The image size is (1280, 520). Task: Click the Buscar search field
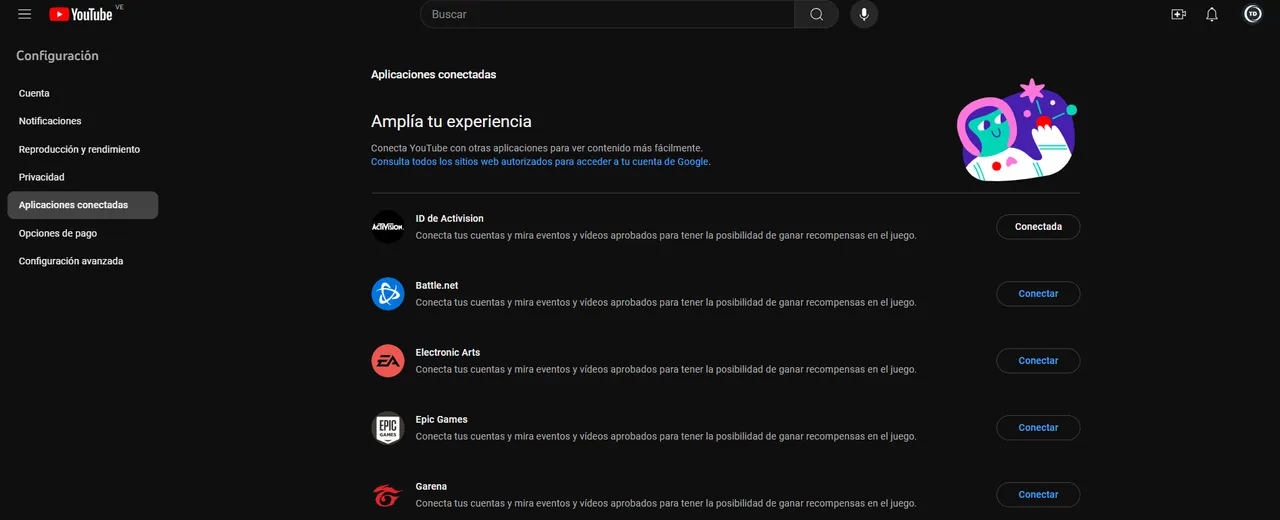[x=608, y=14]
